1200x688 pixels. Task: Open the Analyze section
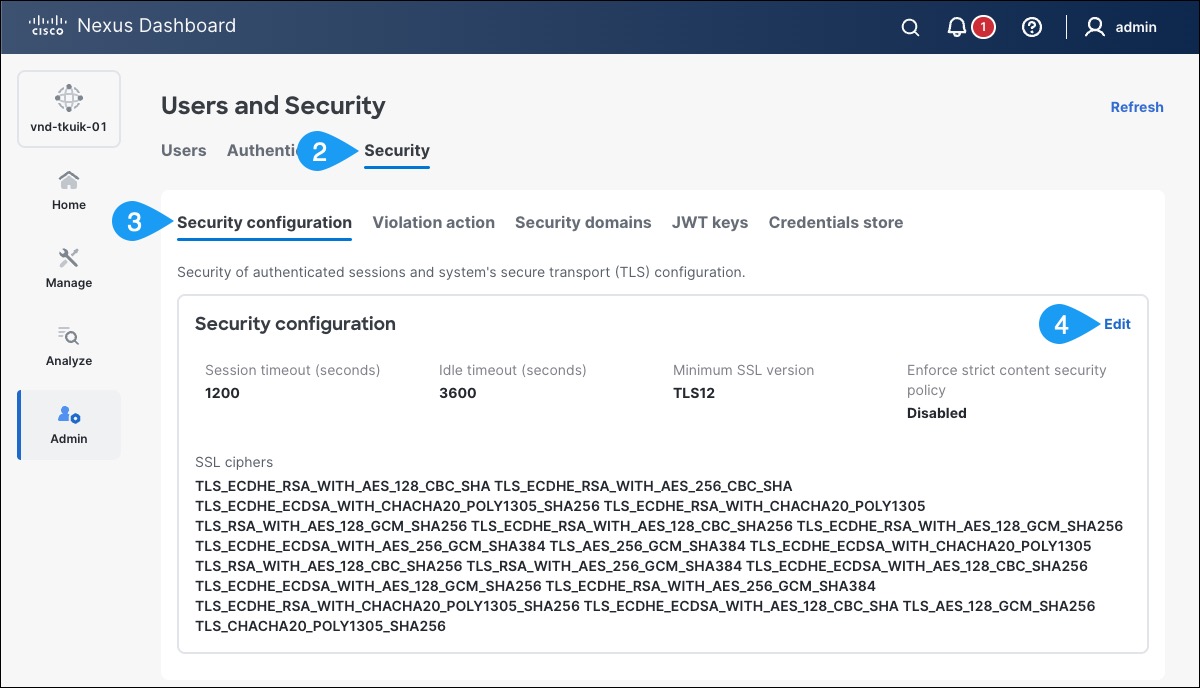click(x=68, y=349)
